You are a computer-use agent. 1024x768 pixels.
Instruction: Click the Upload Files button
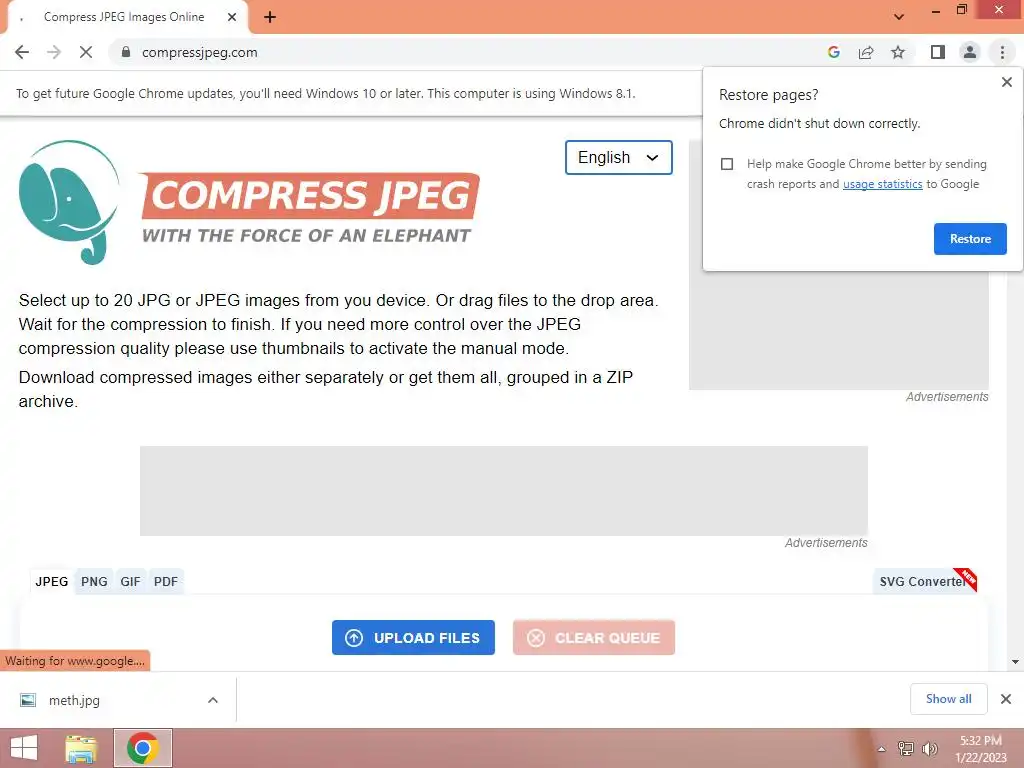tap(413, 637)
